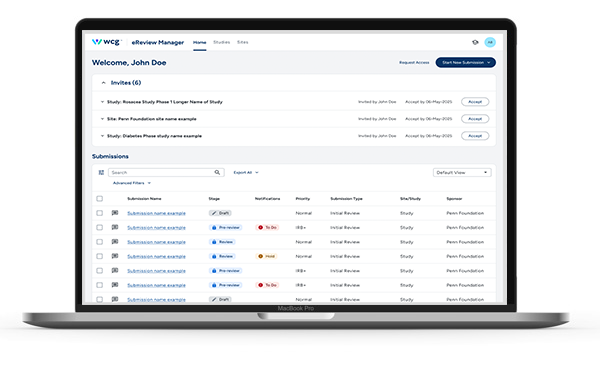Viewport: 600px width, 367px height.
Task: Click the Draft stage badge in the first row
Action: click(220, 213)
